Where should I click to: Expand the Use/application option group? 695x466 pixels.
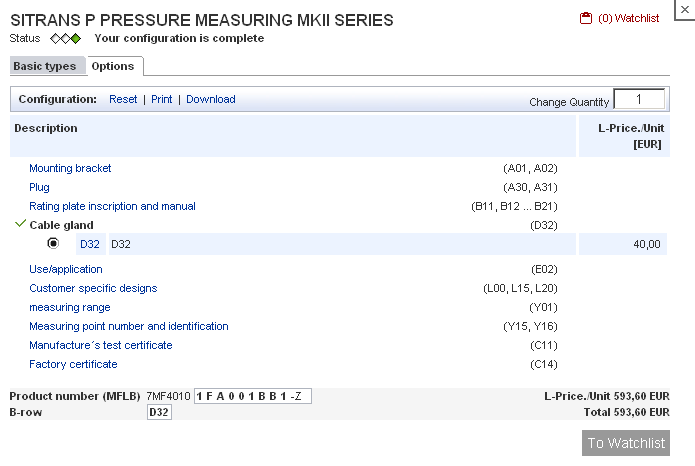66,270
